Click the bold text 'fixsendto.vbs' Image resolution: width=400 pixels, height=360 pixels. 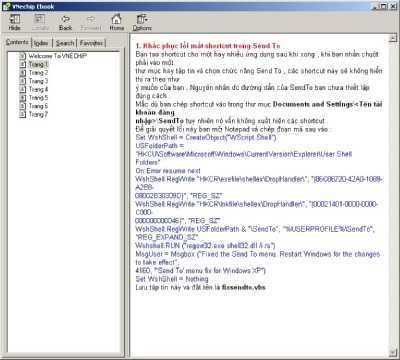click(x=243, y=287)
